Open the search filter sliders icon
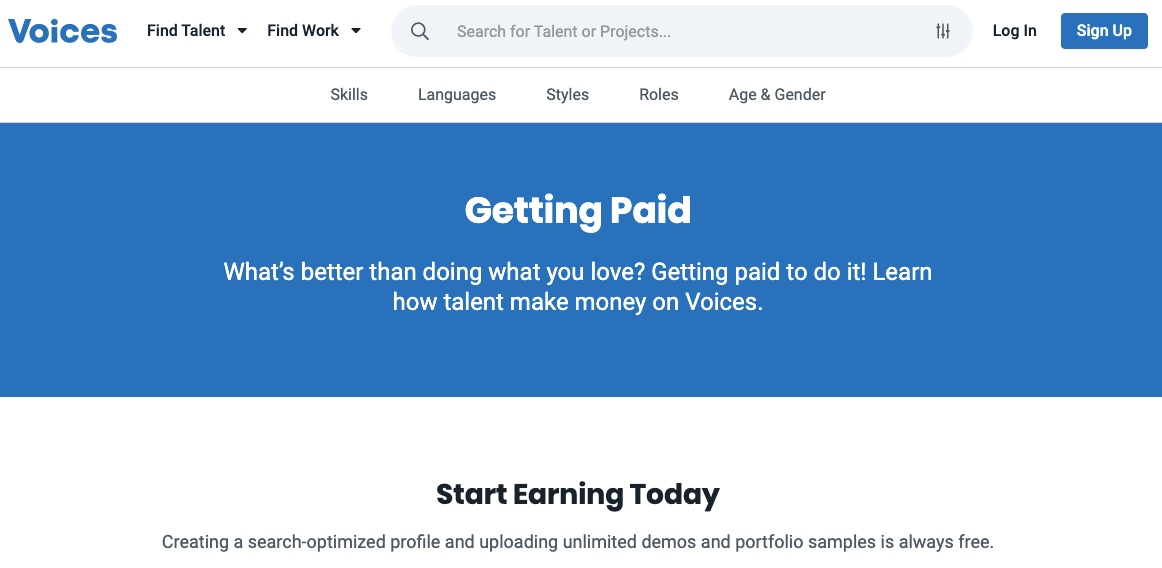 [943, 31]
